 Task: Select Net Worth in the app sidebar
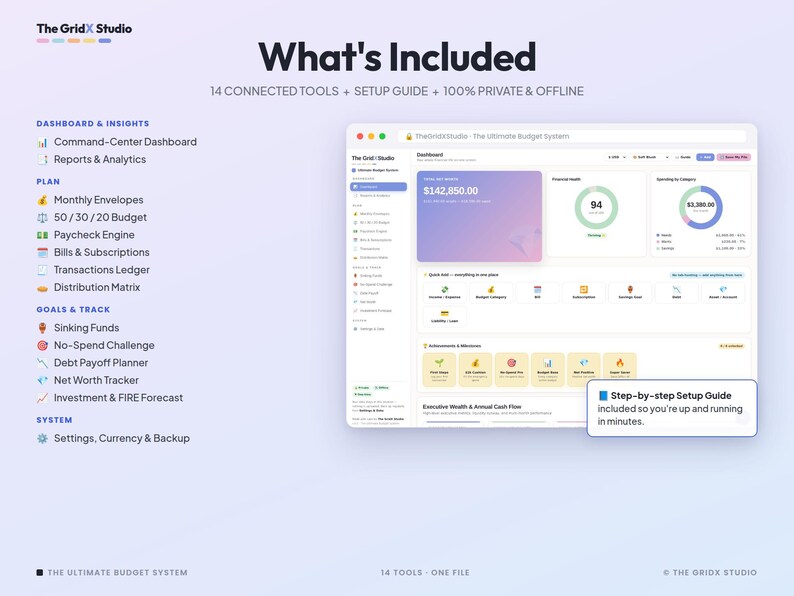tap(378, 302)
